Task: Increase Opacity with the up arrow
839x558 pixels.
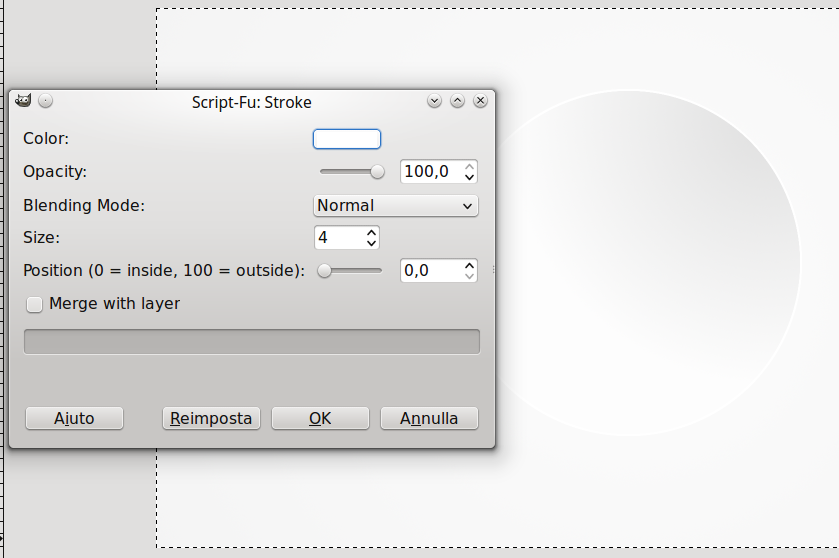Action: point(469,166)
